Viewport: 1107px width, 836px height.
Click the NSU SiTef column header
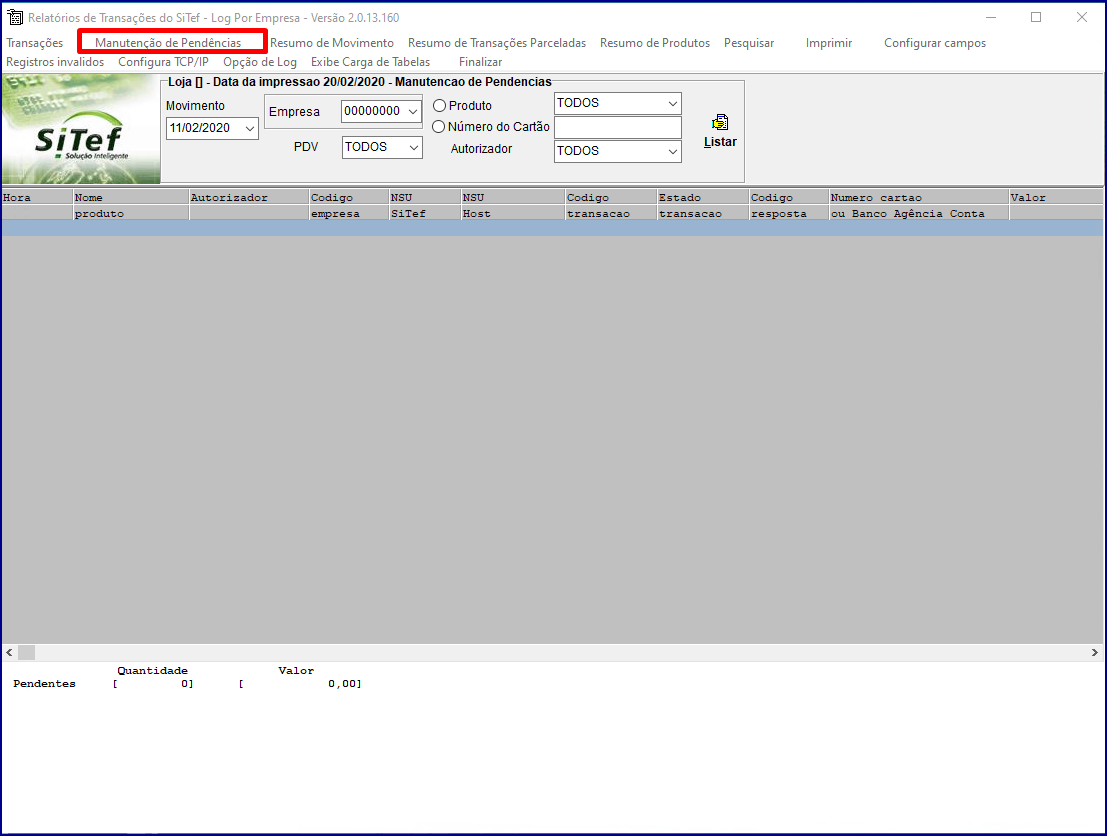[x=425, y=205]
